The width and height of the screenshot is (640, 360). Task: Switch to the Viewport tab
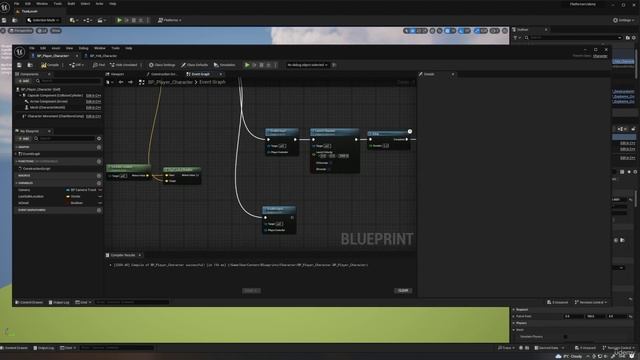pyautogui.click(x=115, y=74)
